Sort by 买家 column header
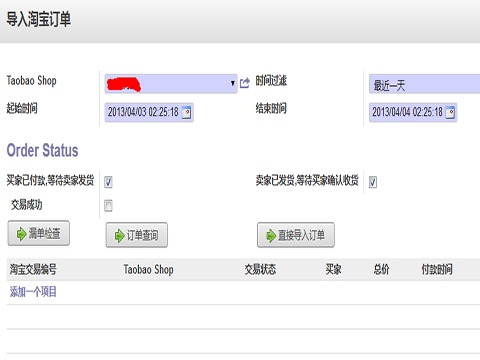 click(333, 269)
